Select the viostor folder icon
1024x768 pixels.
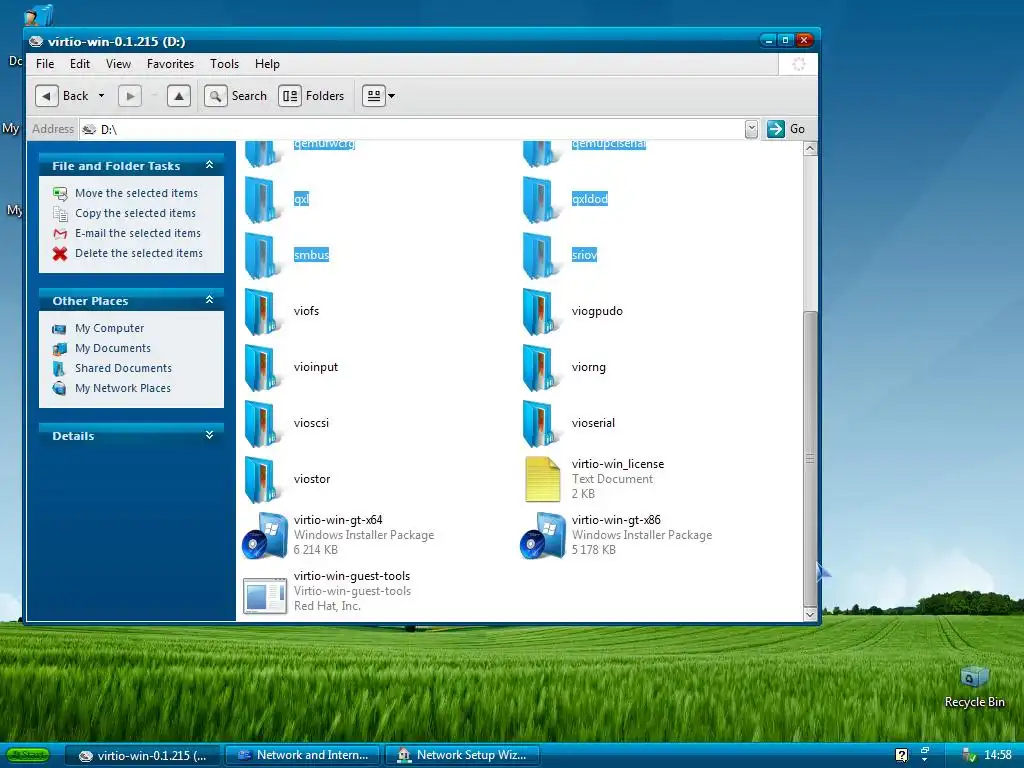(263, 481)
